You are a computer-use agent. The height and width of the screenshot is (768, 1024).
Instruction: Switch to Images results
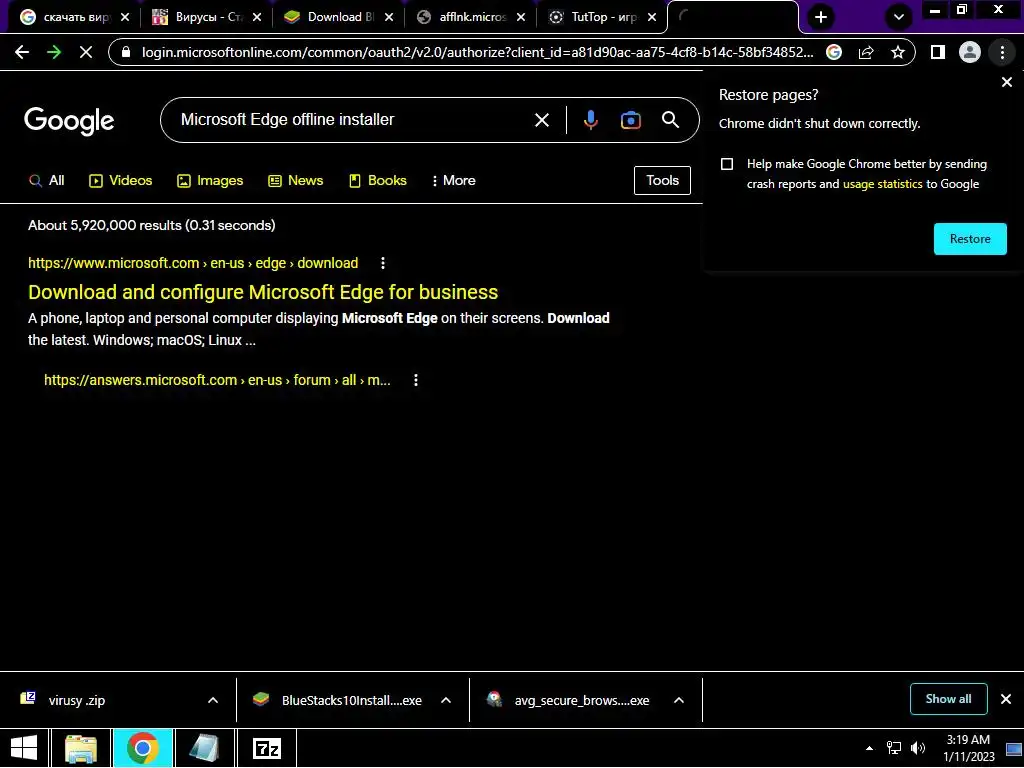(x=210, y=180)
